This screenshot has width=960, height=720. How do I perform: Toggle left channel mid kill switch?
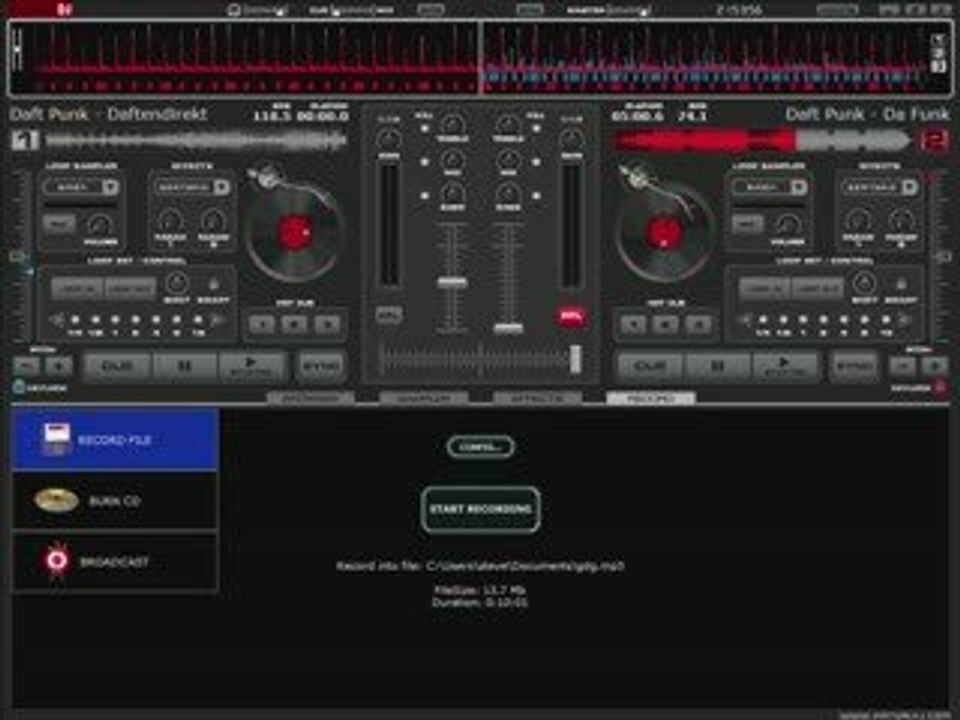click(424, 162)
